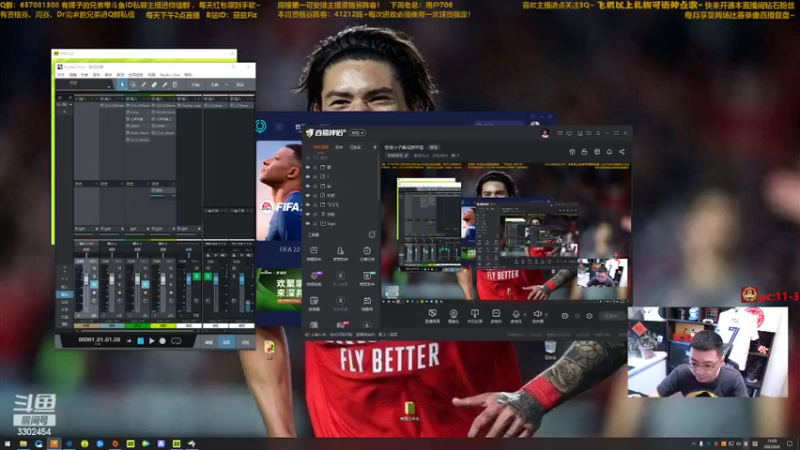Hide the logo source with its eye icon
The image size is (800, 450).
[308, 223]
